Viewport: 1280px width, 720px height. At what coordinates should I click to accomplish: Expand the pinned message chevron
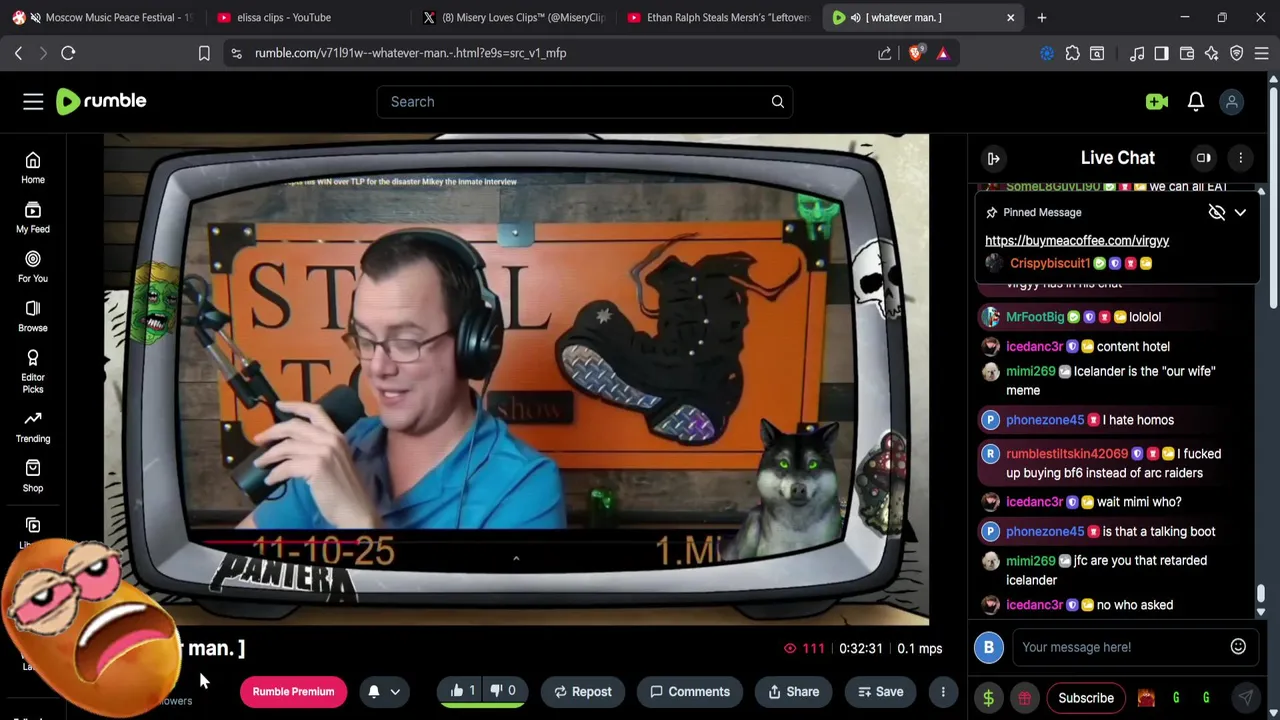[1240, 212]
